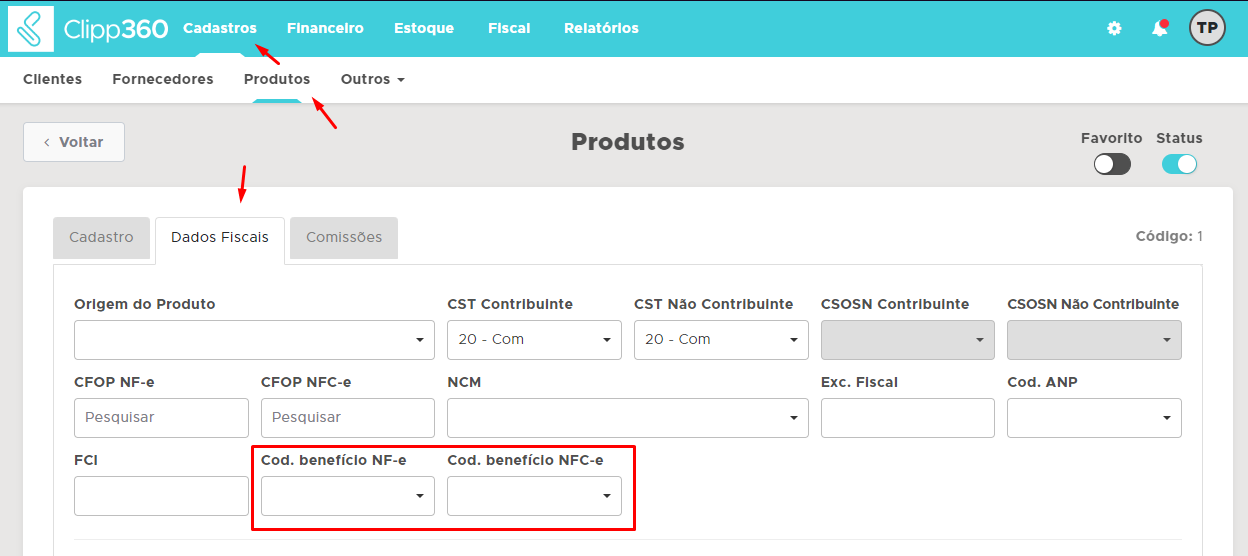
Task: Click the FCI input field
Action: [161, 496]
